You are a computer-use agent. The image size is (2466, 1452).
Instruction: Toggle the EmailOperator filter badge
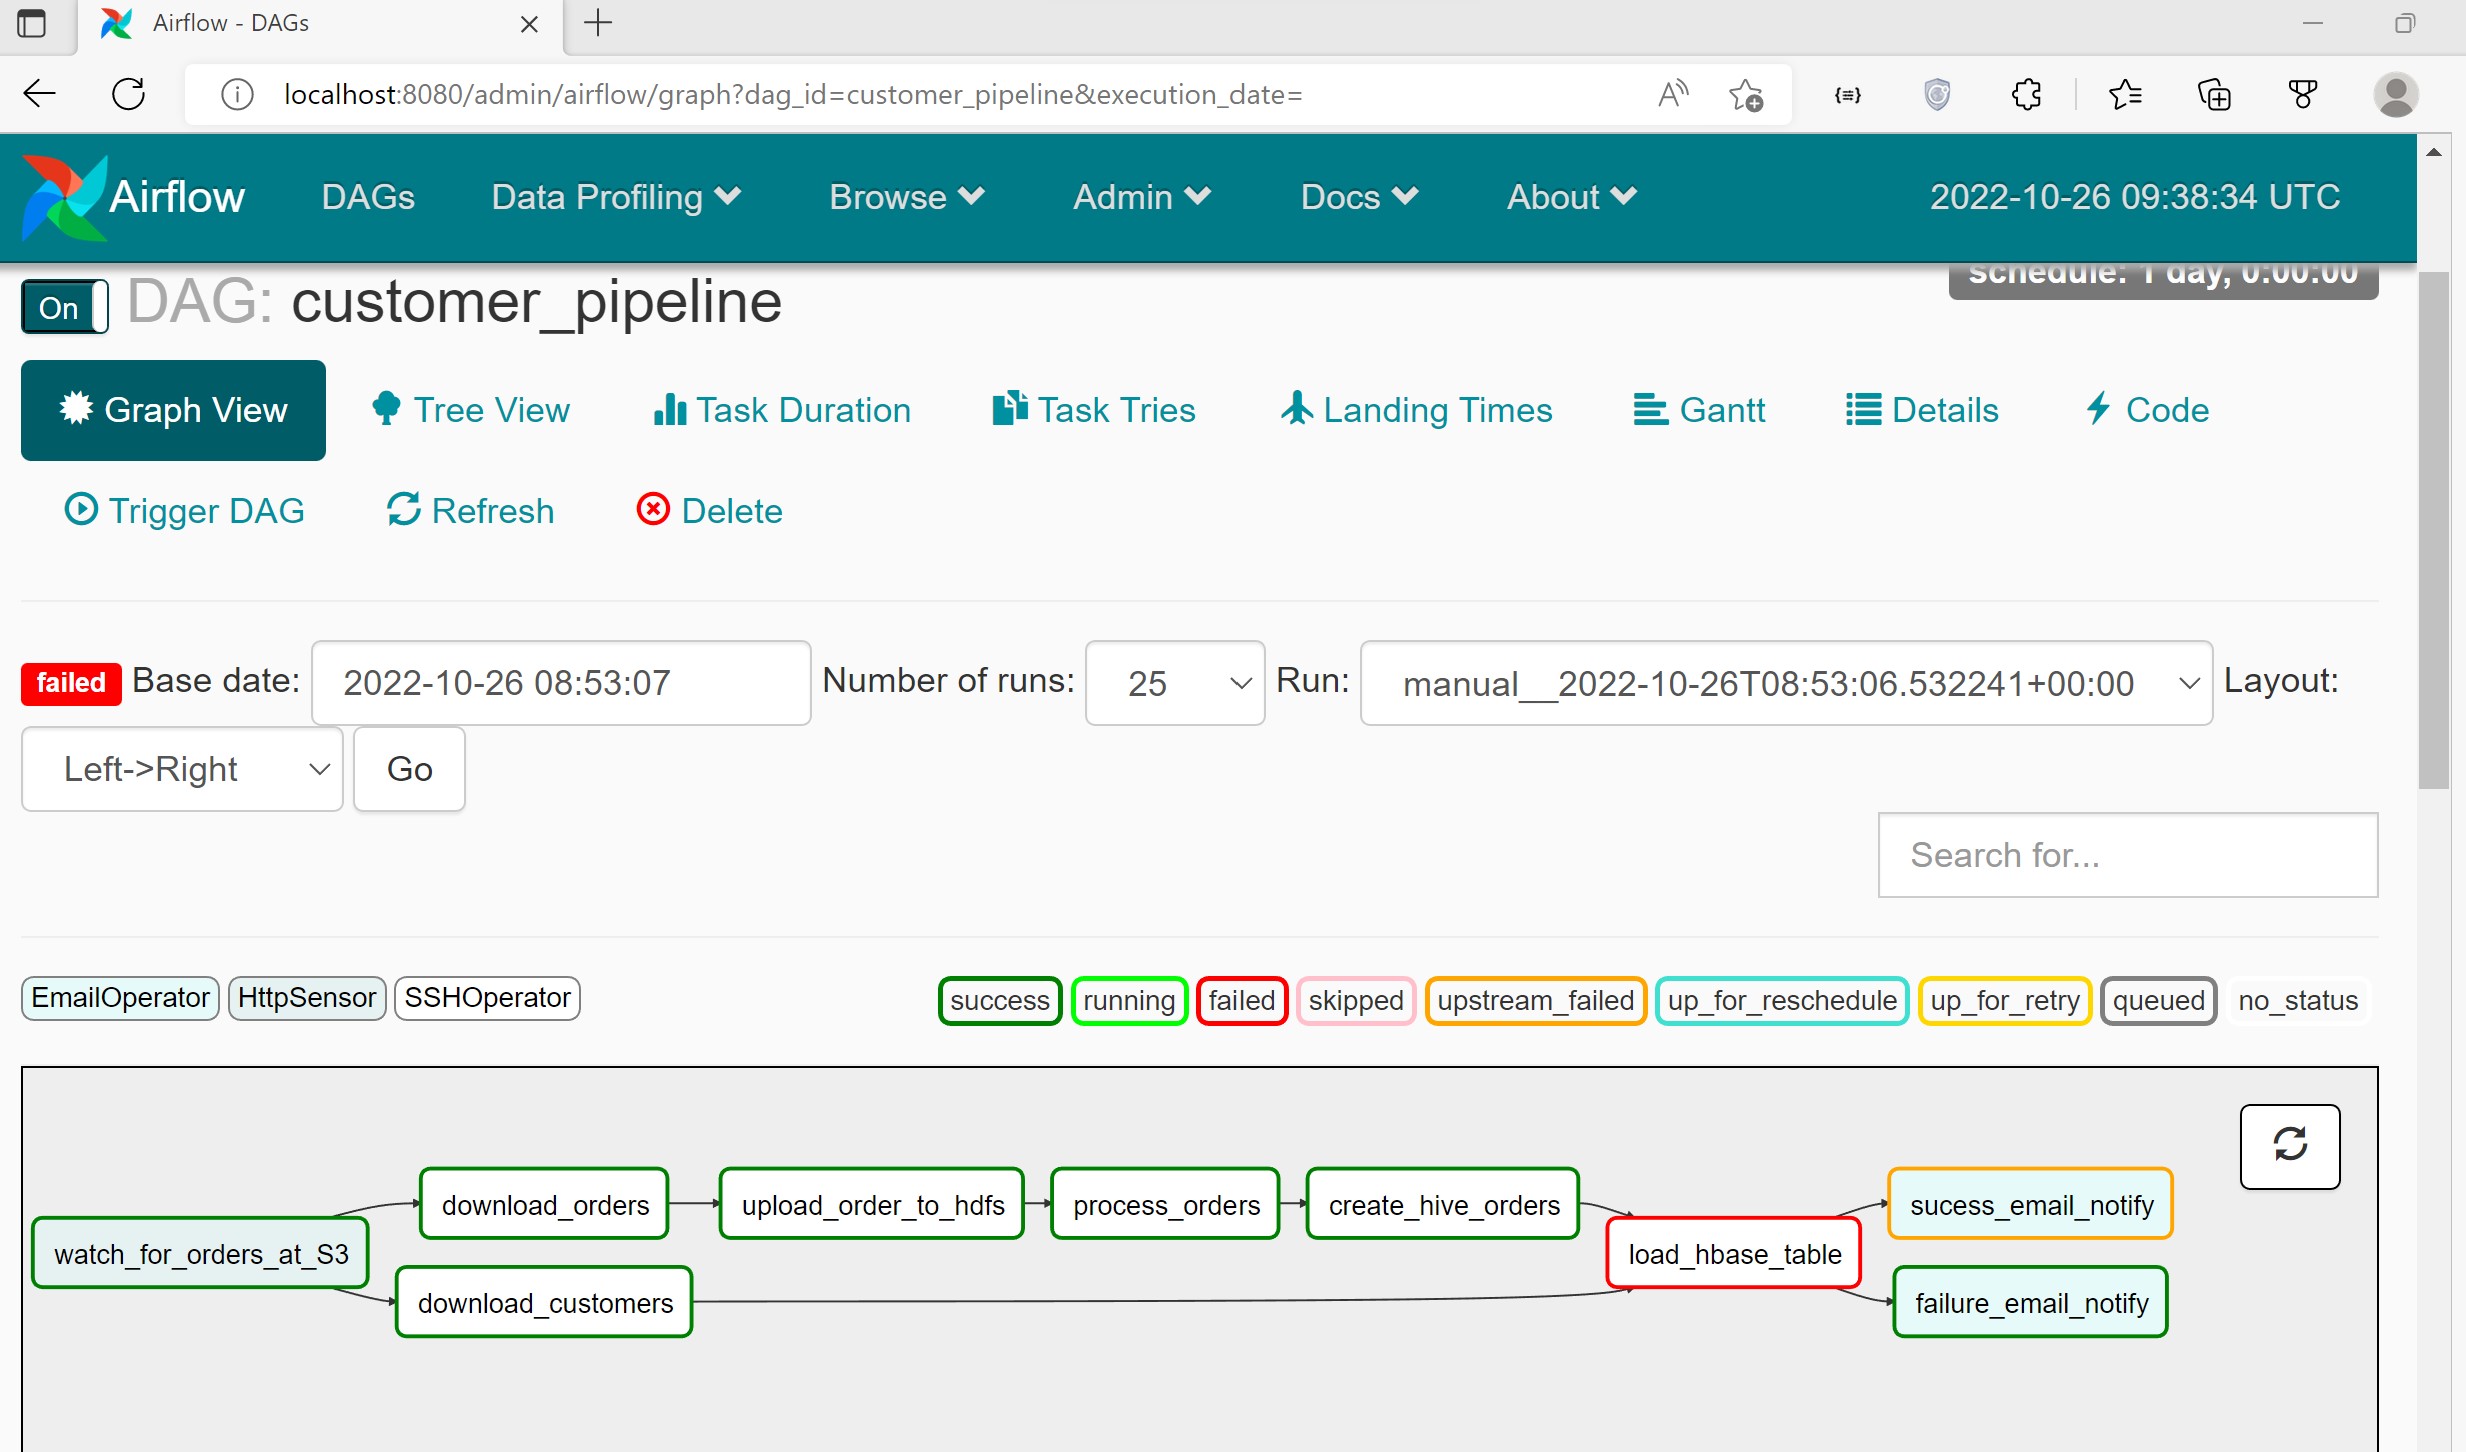[119, 997]
